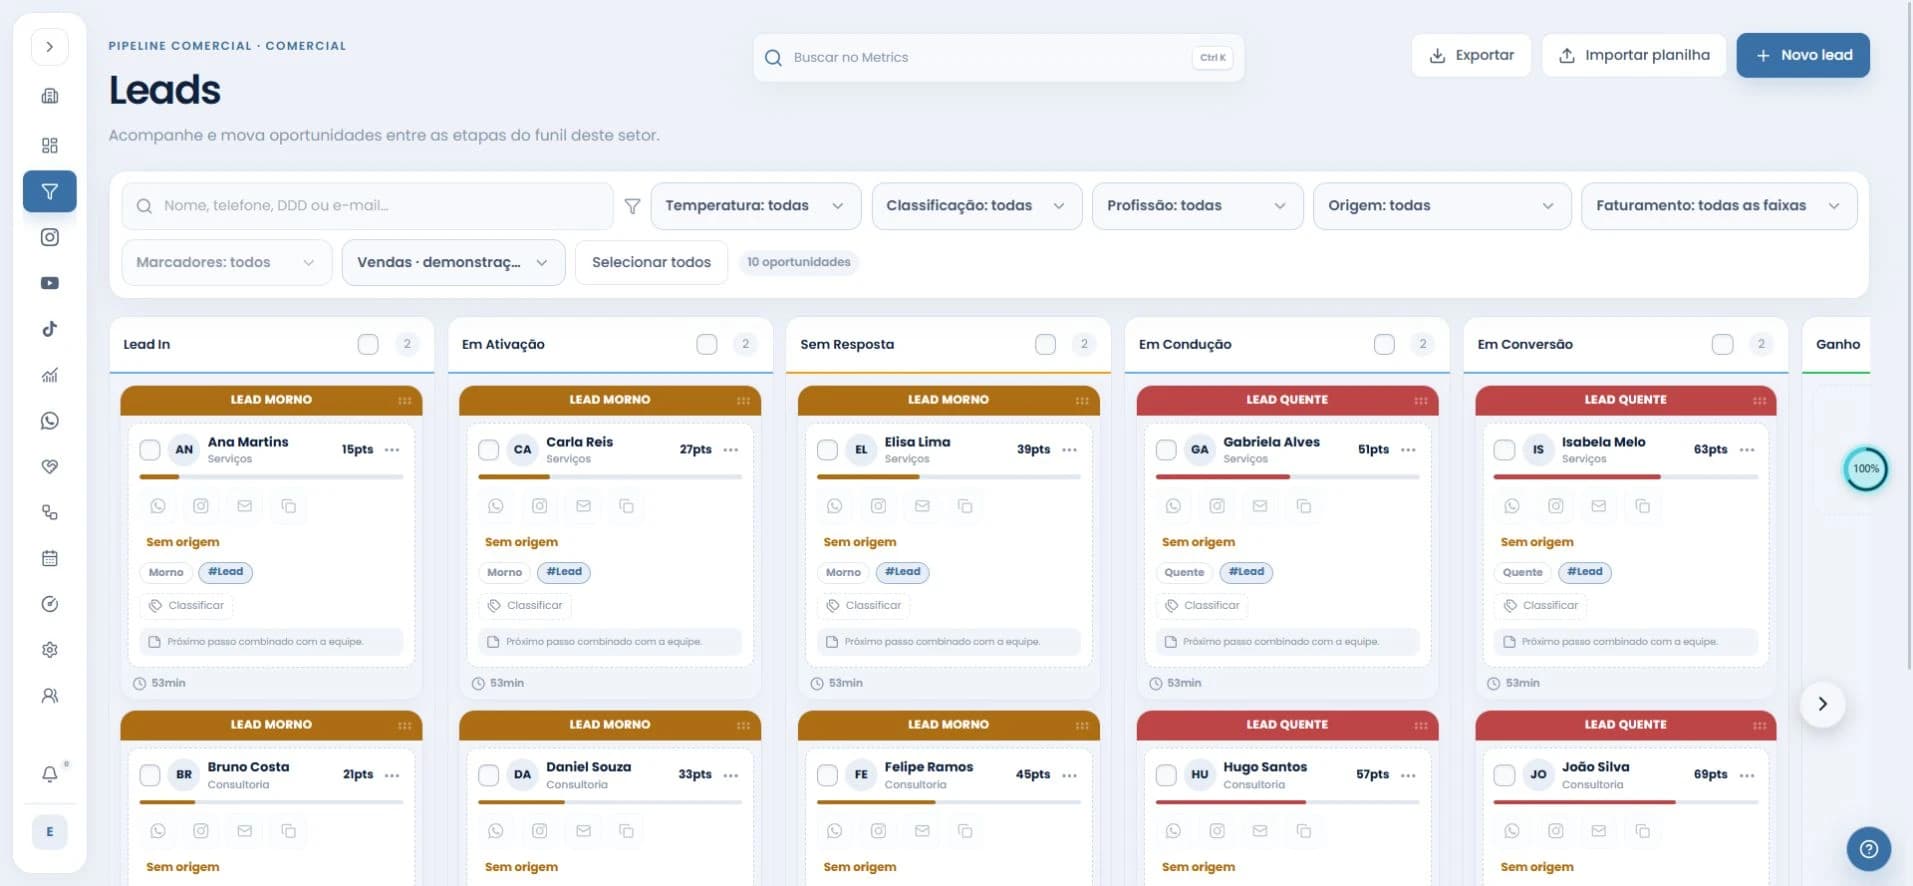Open the Profissão filter dropdown

1197,206
